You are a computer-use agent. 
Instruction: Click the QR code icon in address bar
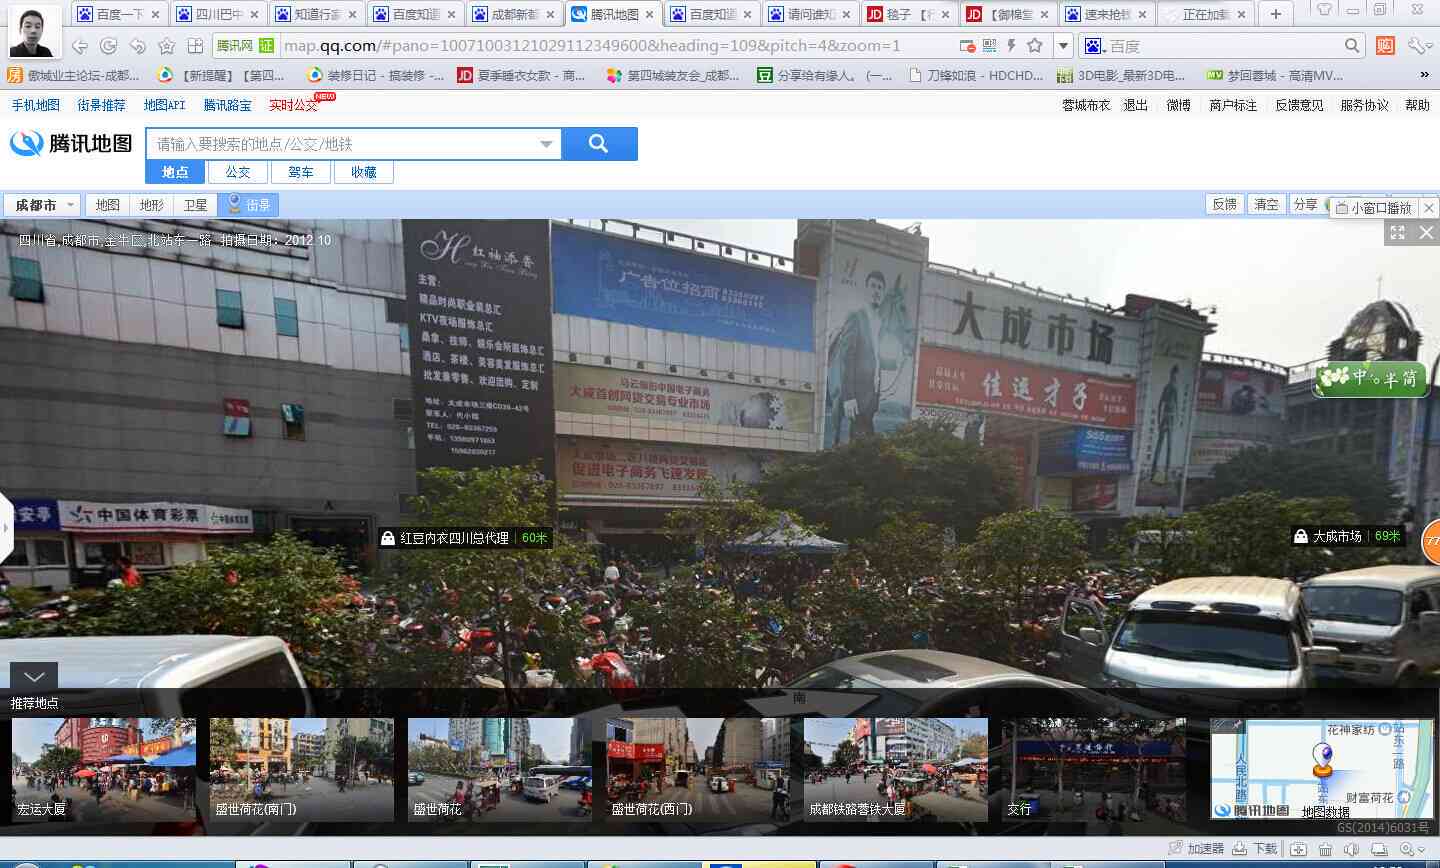(x=989, y=46)
